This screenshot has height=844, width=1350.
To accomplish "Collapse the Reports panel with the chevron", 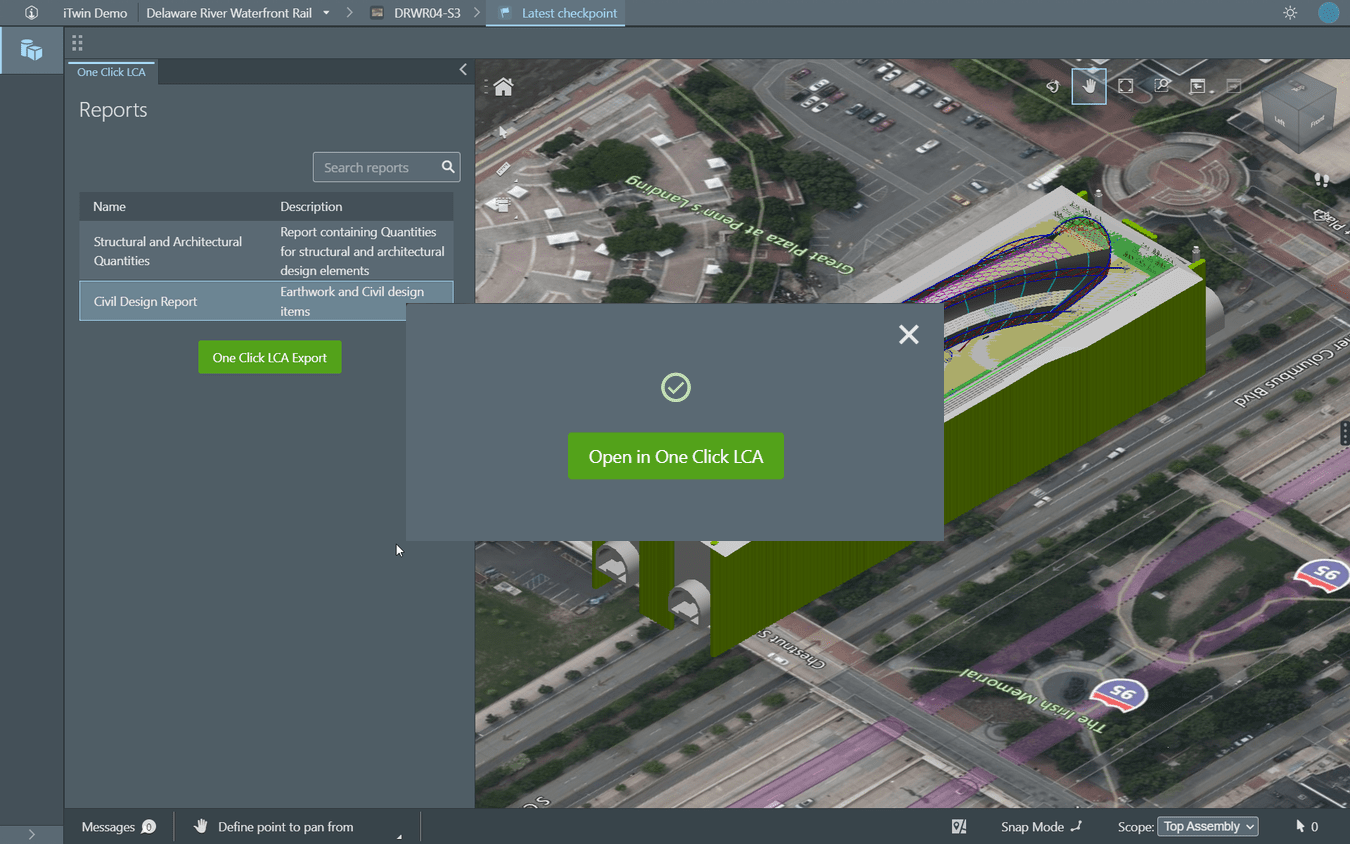I will (462, 70).
